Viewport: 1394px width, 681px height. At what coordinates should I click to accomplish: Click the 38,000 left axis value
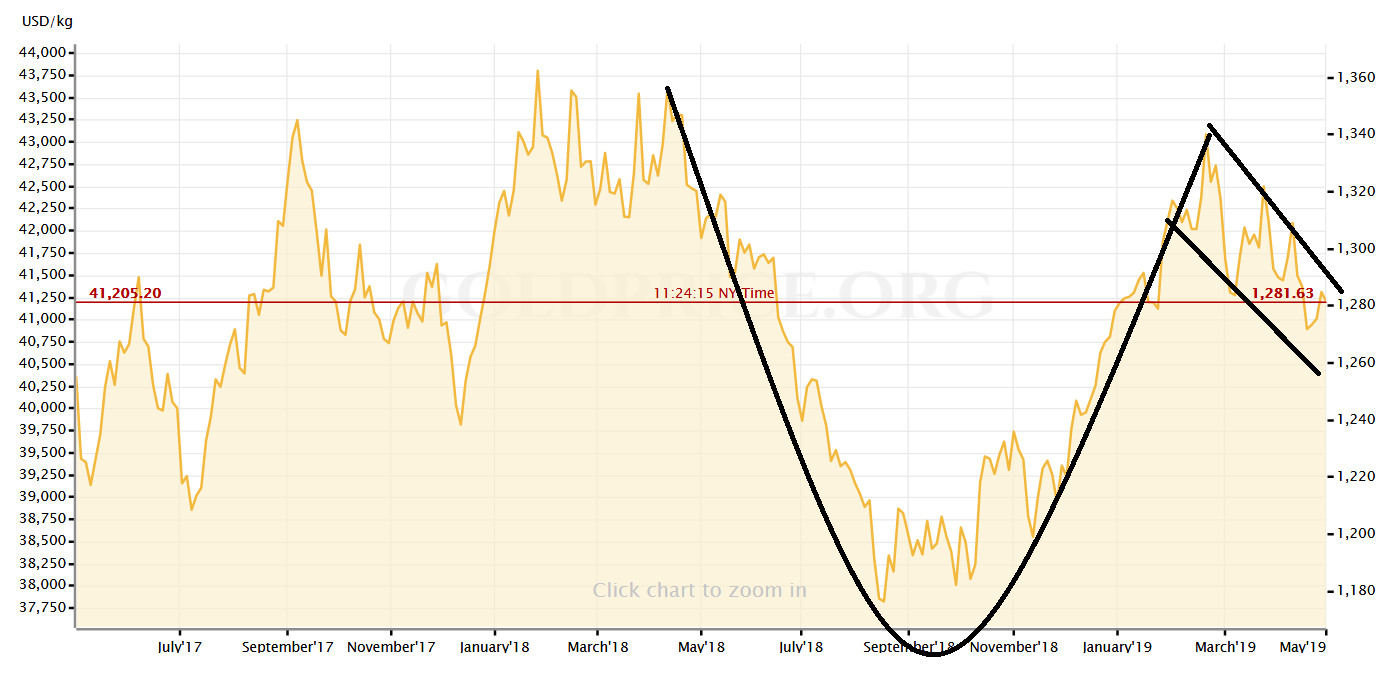point(43,585)
